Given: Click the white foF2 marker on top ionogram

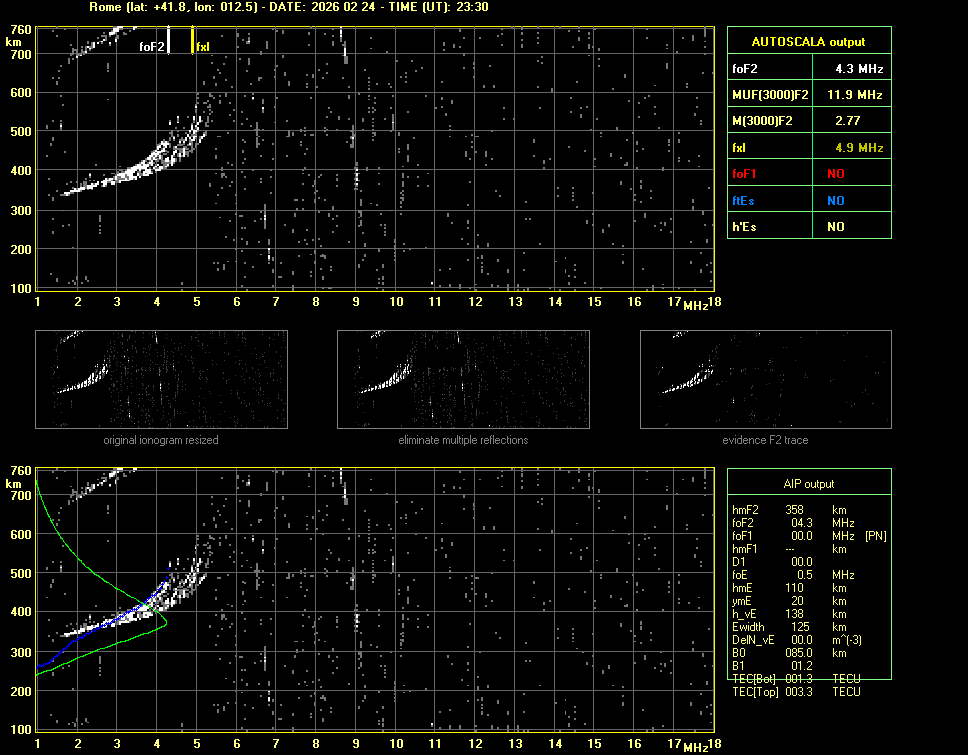Looking at the screenshot, I should [x=169, y=40].
